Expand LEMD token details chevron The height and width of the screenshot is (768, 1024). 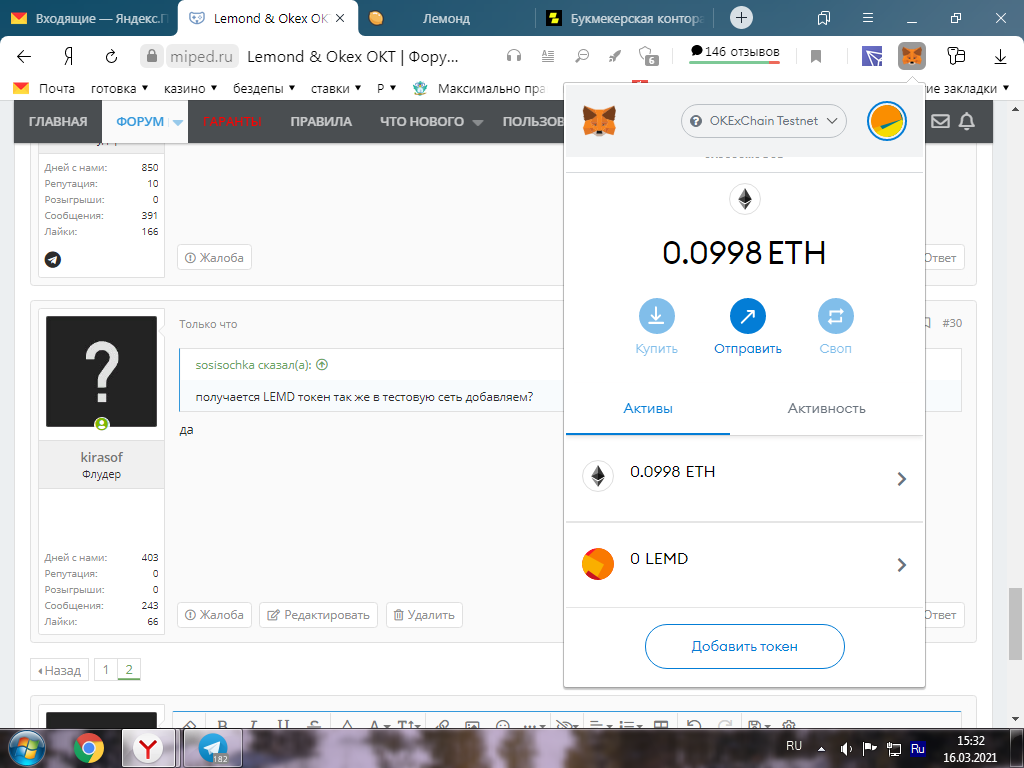[x=902, y=565]
